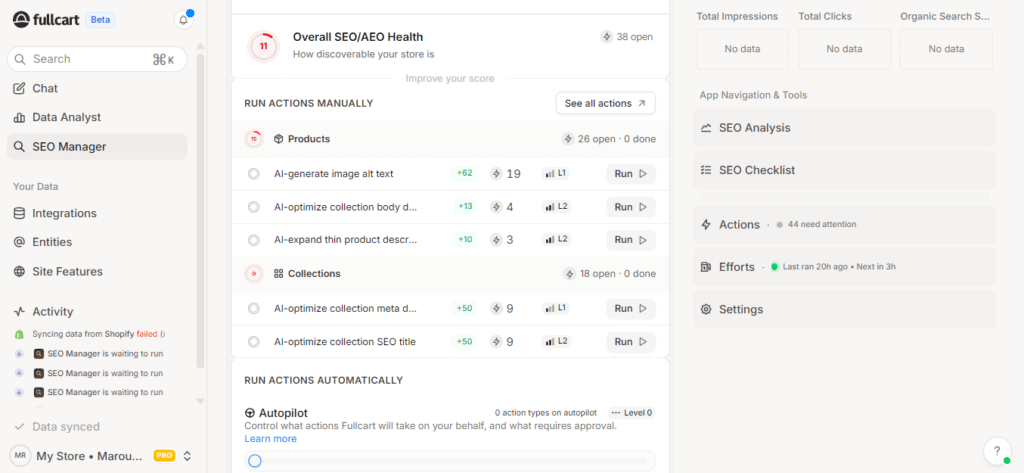The image size is (1024, 473).
Task: Open the SEO Checklist tool
Action: pos(756,170)
